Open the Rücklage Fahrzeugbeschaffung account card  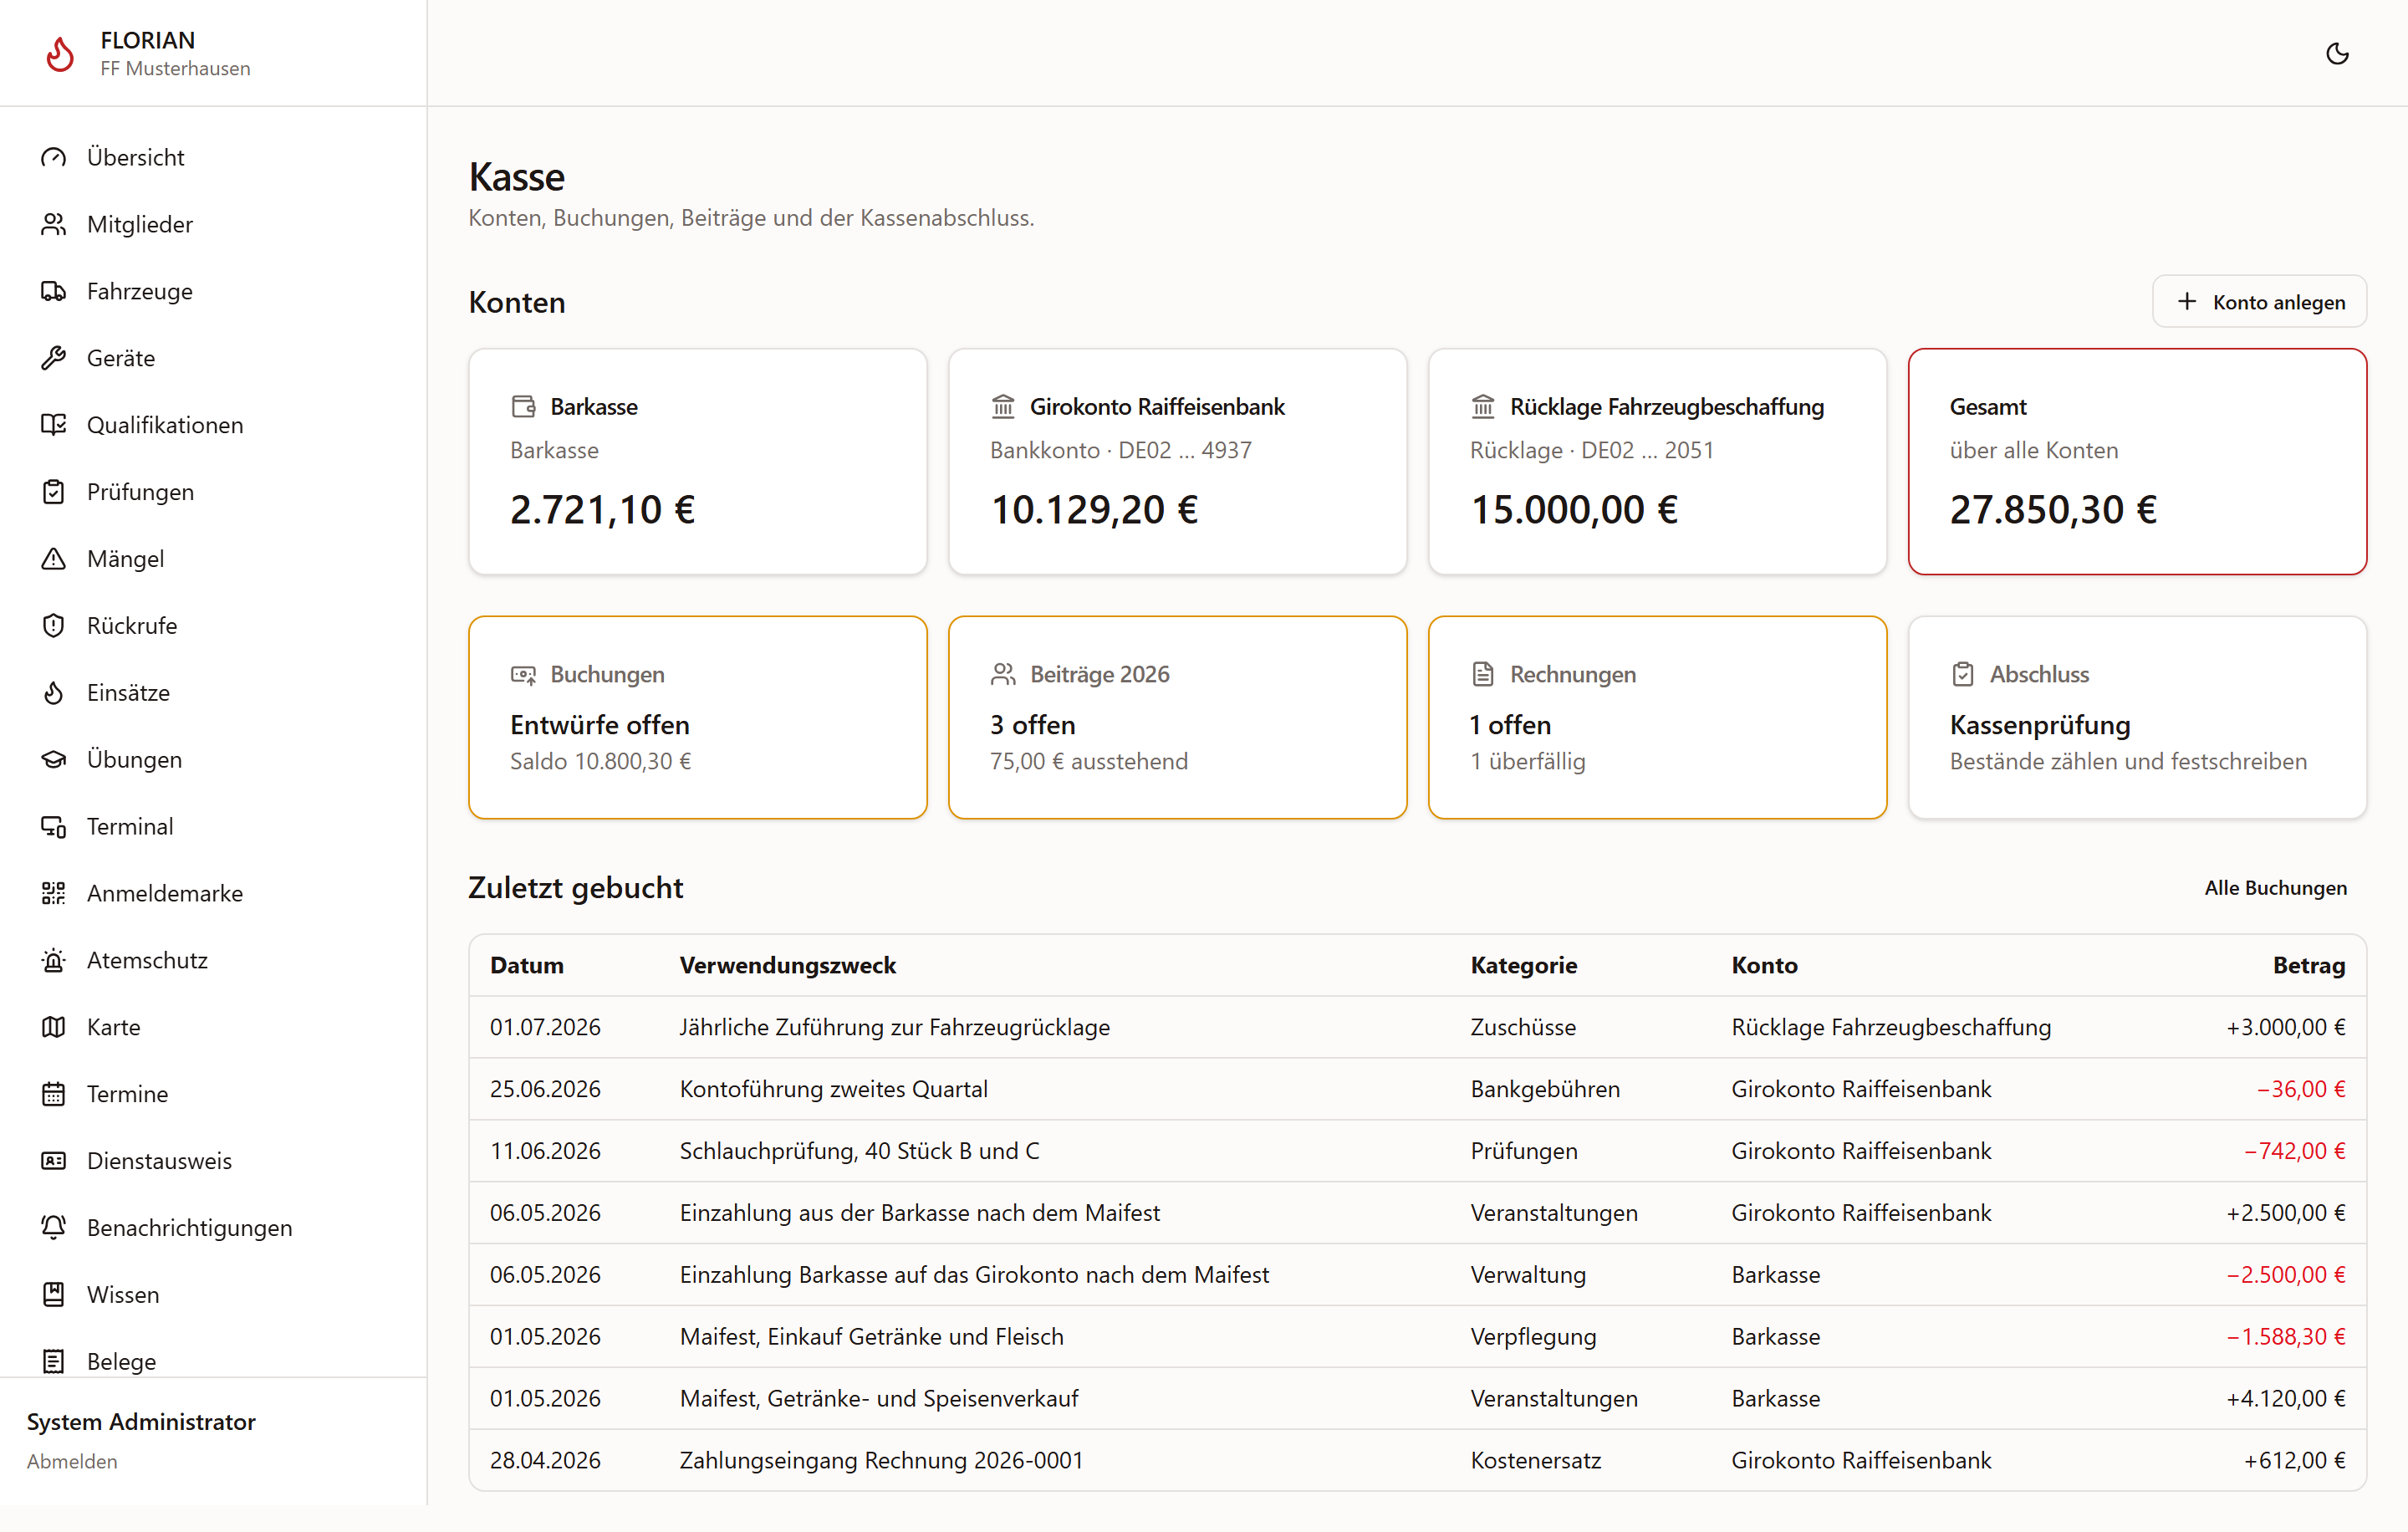(1658, 462)
